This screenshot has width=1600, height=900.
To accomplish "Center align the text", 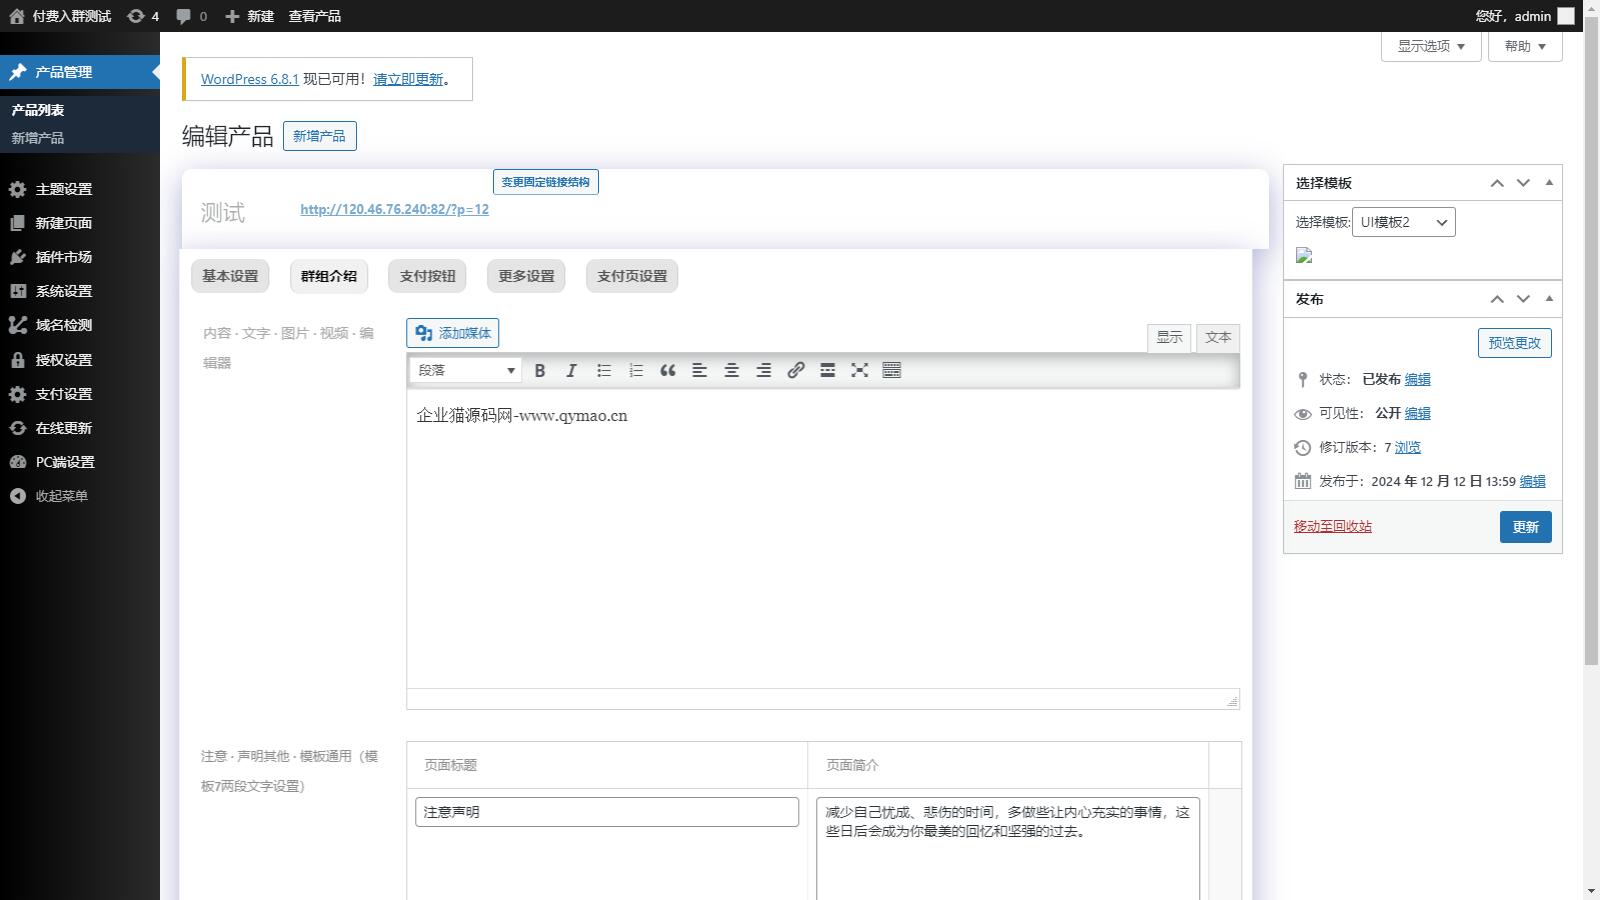I will click(732, 370).
